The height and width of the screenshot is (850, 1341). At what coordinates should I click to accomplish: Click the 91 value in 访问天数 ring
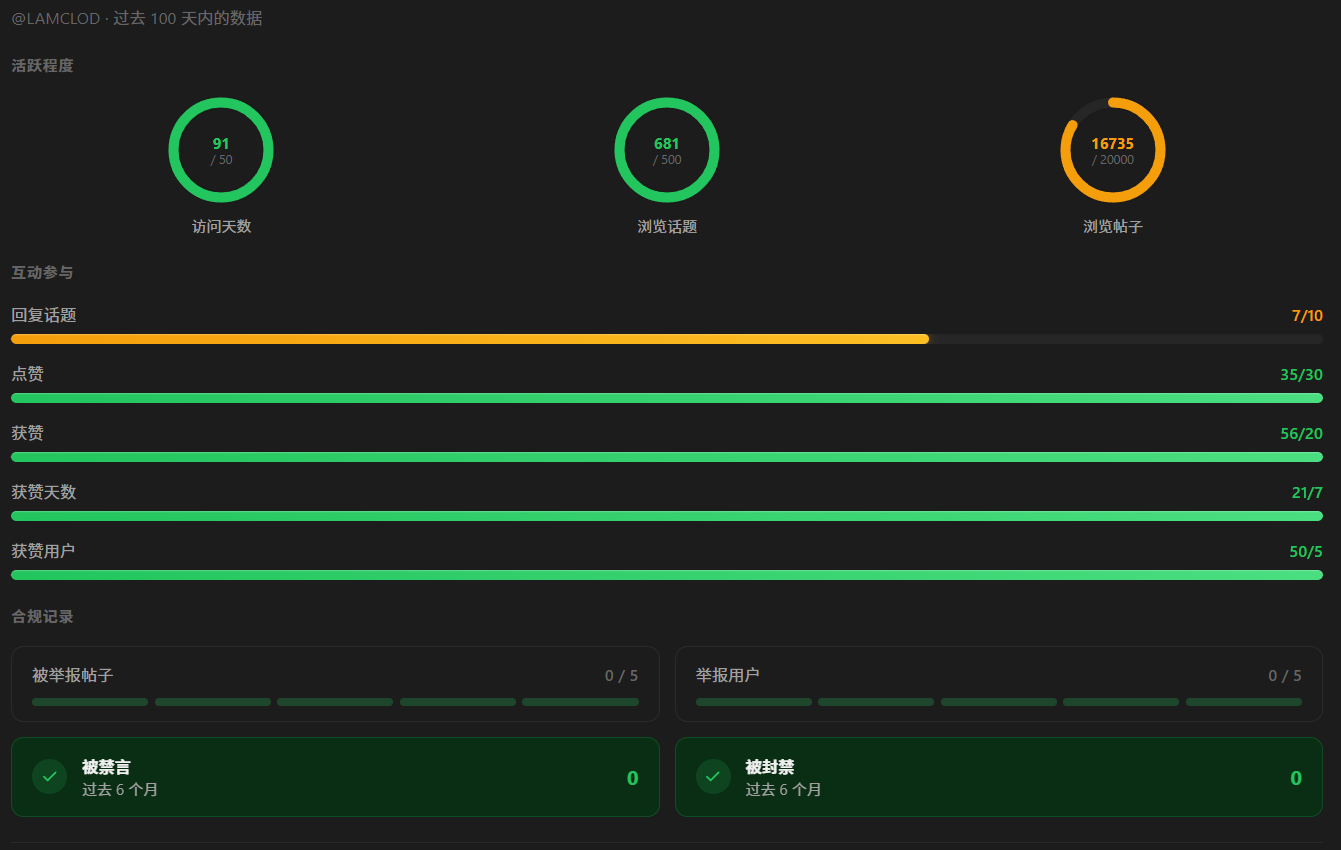click(221, 144)
